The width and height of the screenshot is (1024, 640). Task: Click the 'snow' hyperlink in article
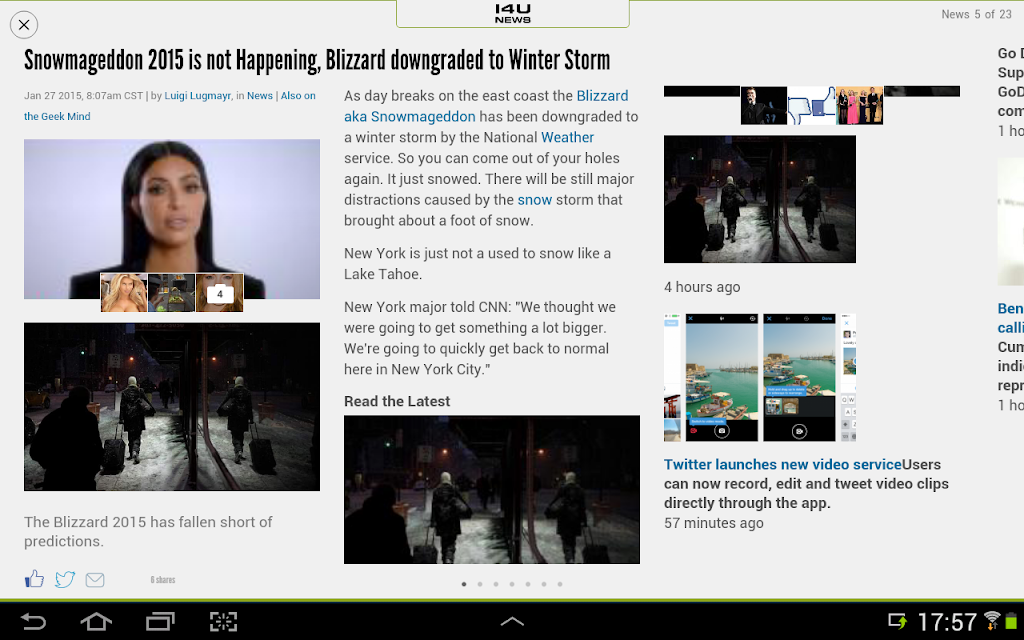[534, 200]
